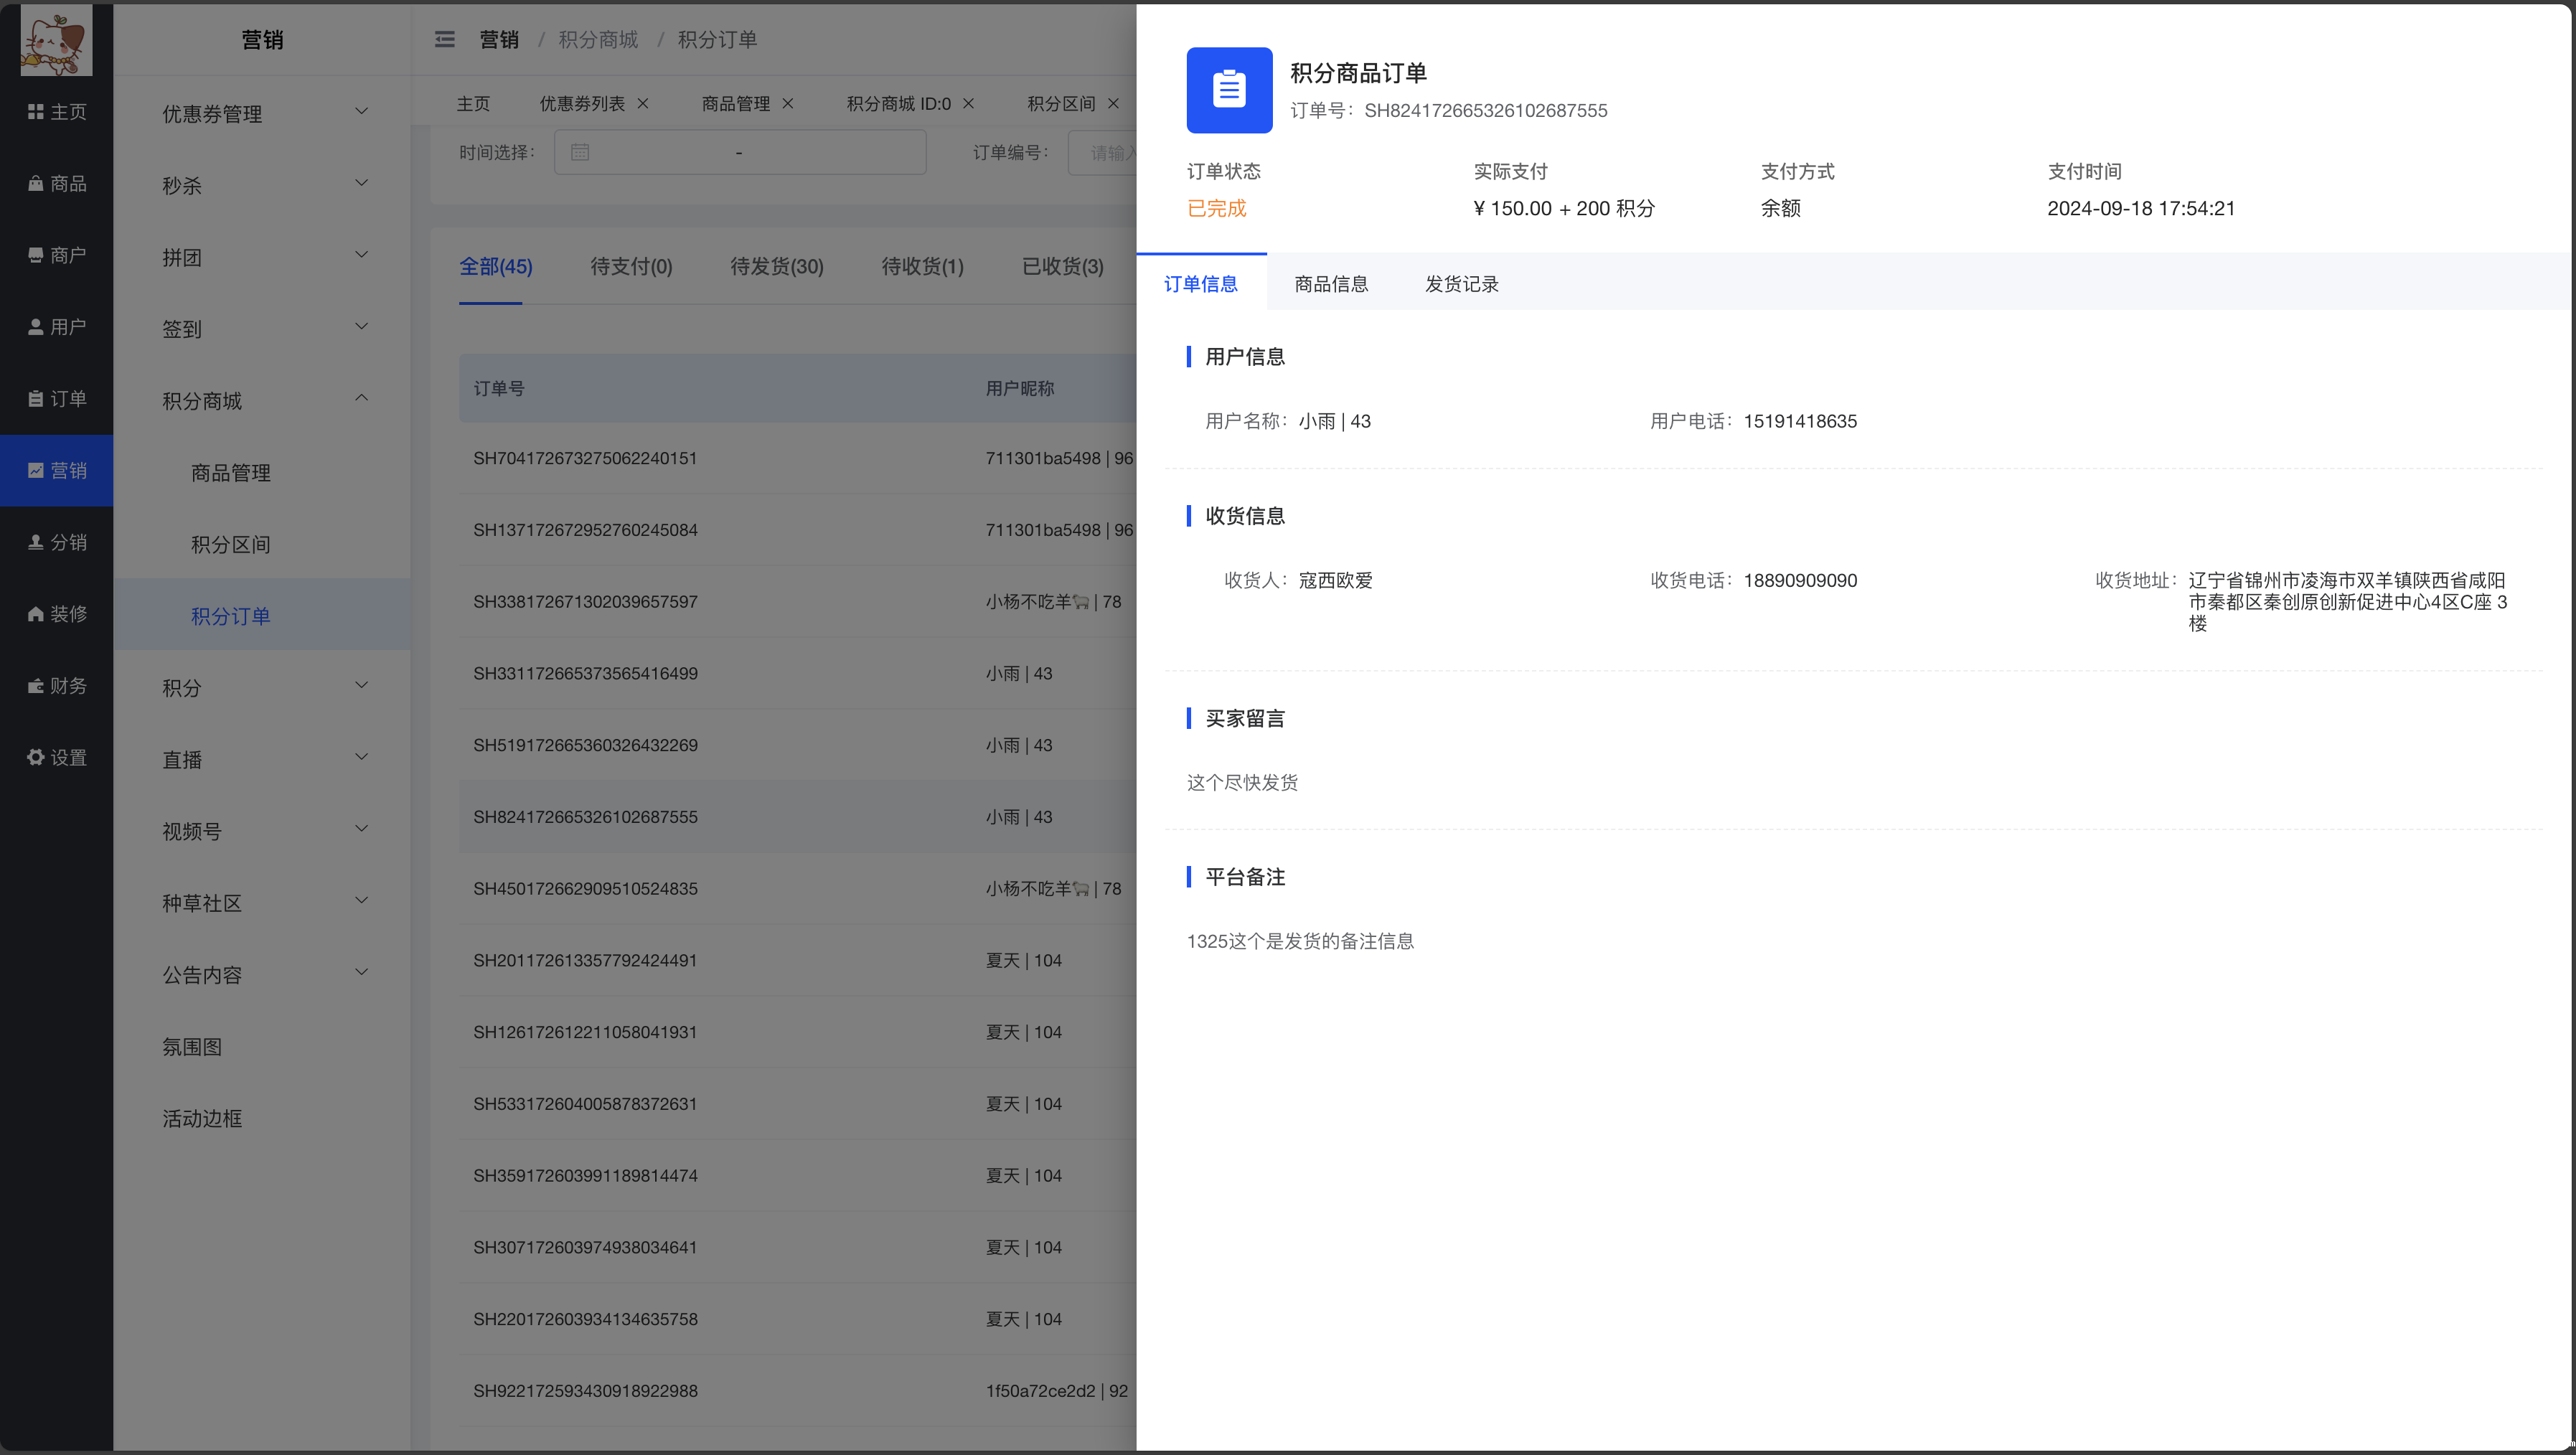The image size is (2576, 1455).
Task: Open the 订单 sidebar section
Action: [57, 399]
